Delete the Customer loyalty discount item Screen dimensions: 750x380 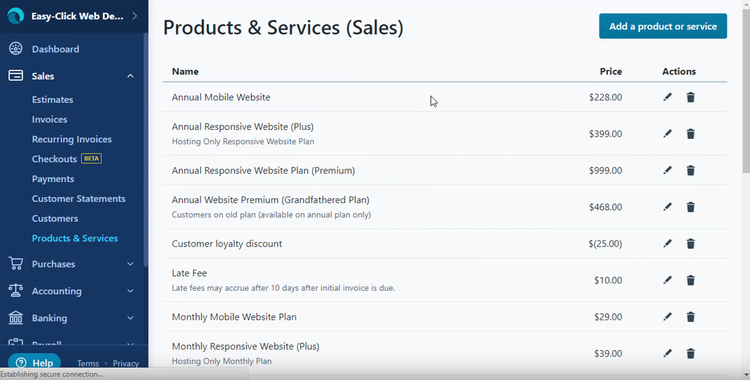[690, 244]
